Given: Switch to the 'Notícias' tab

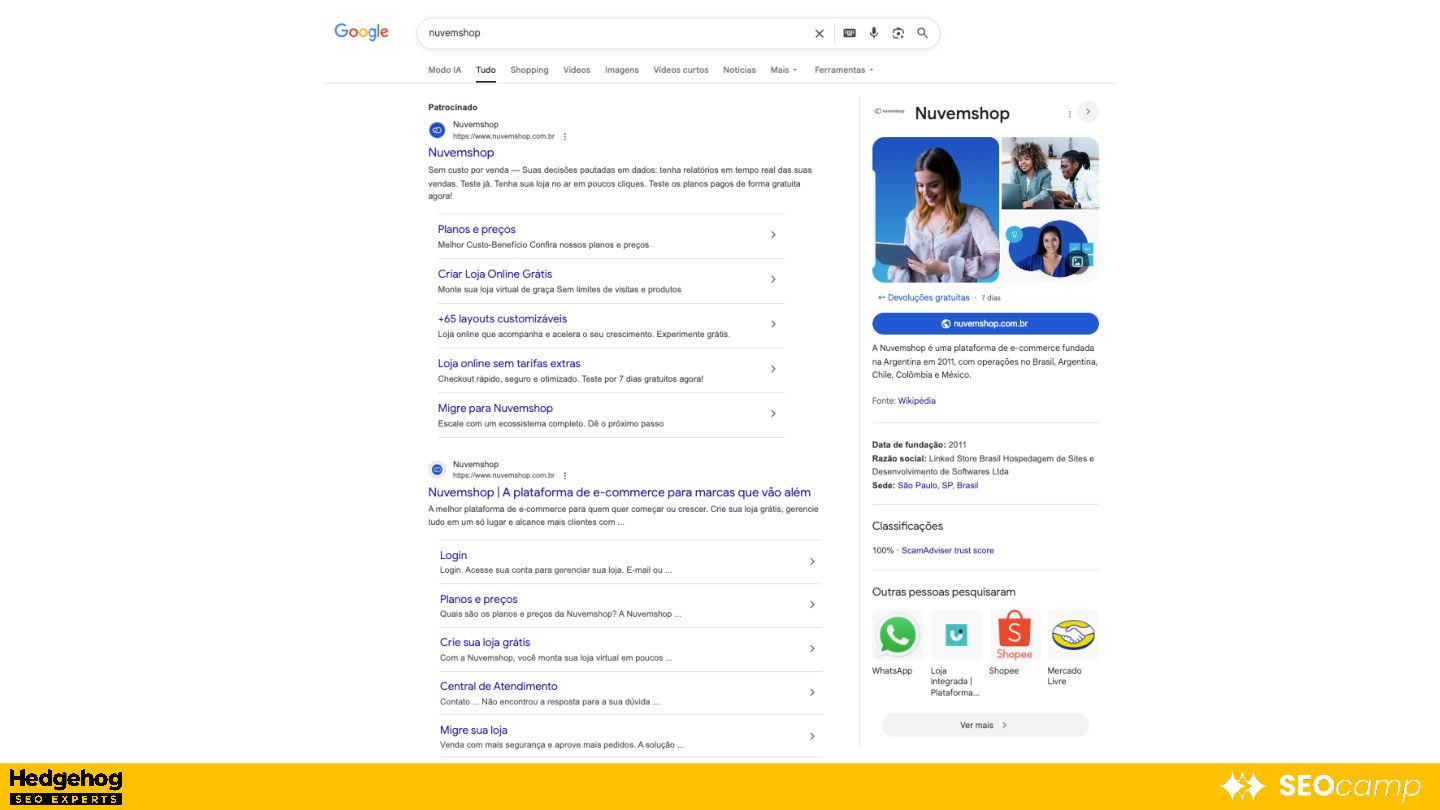Looking at the screenshot, I should 740,70.
